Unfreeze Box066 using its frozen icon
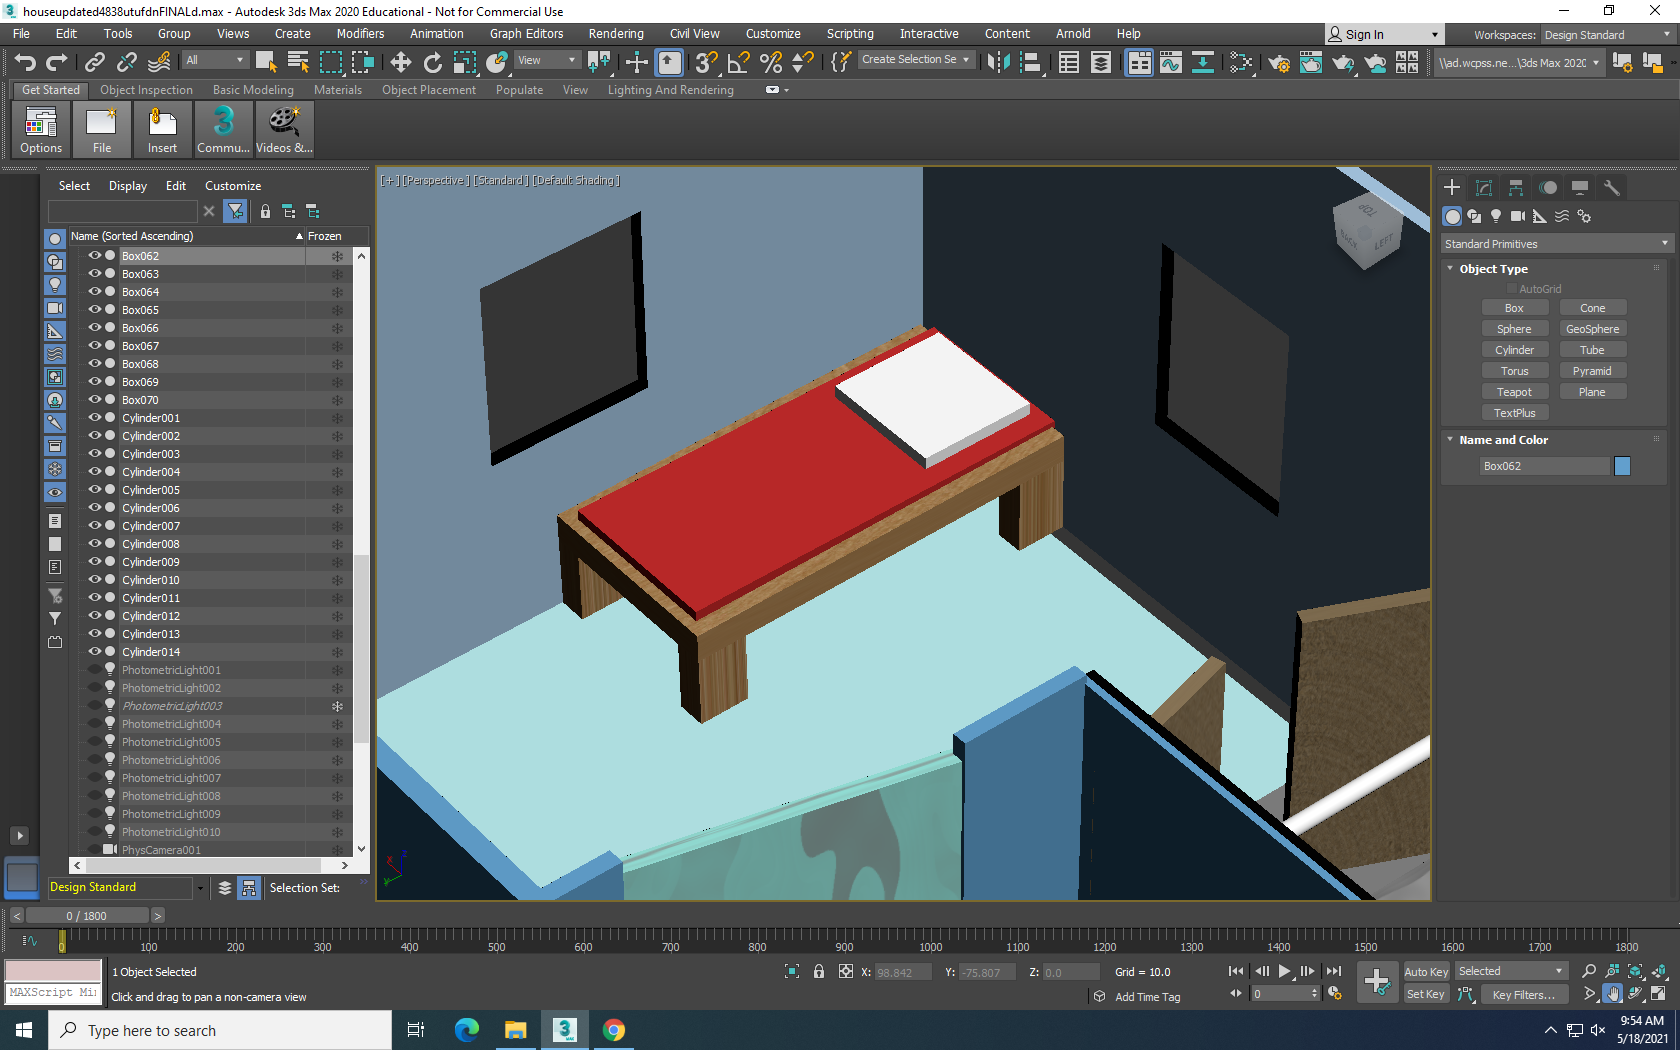Screen dimensions: 1680x1050 [x=338, y=327]
